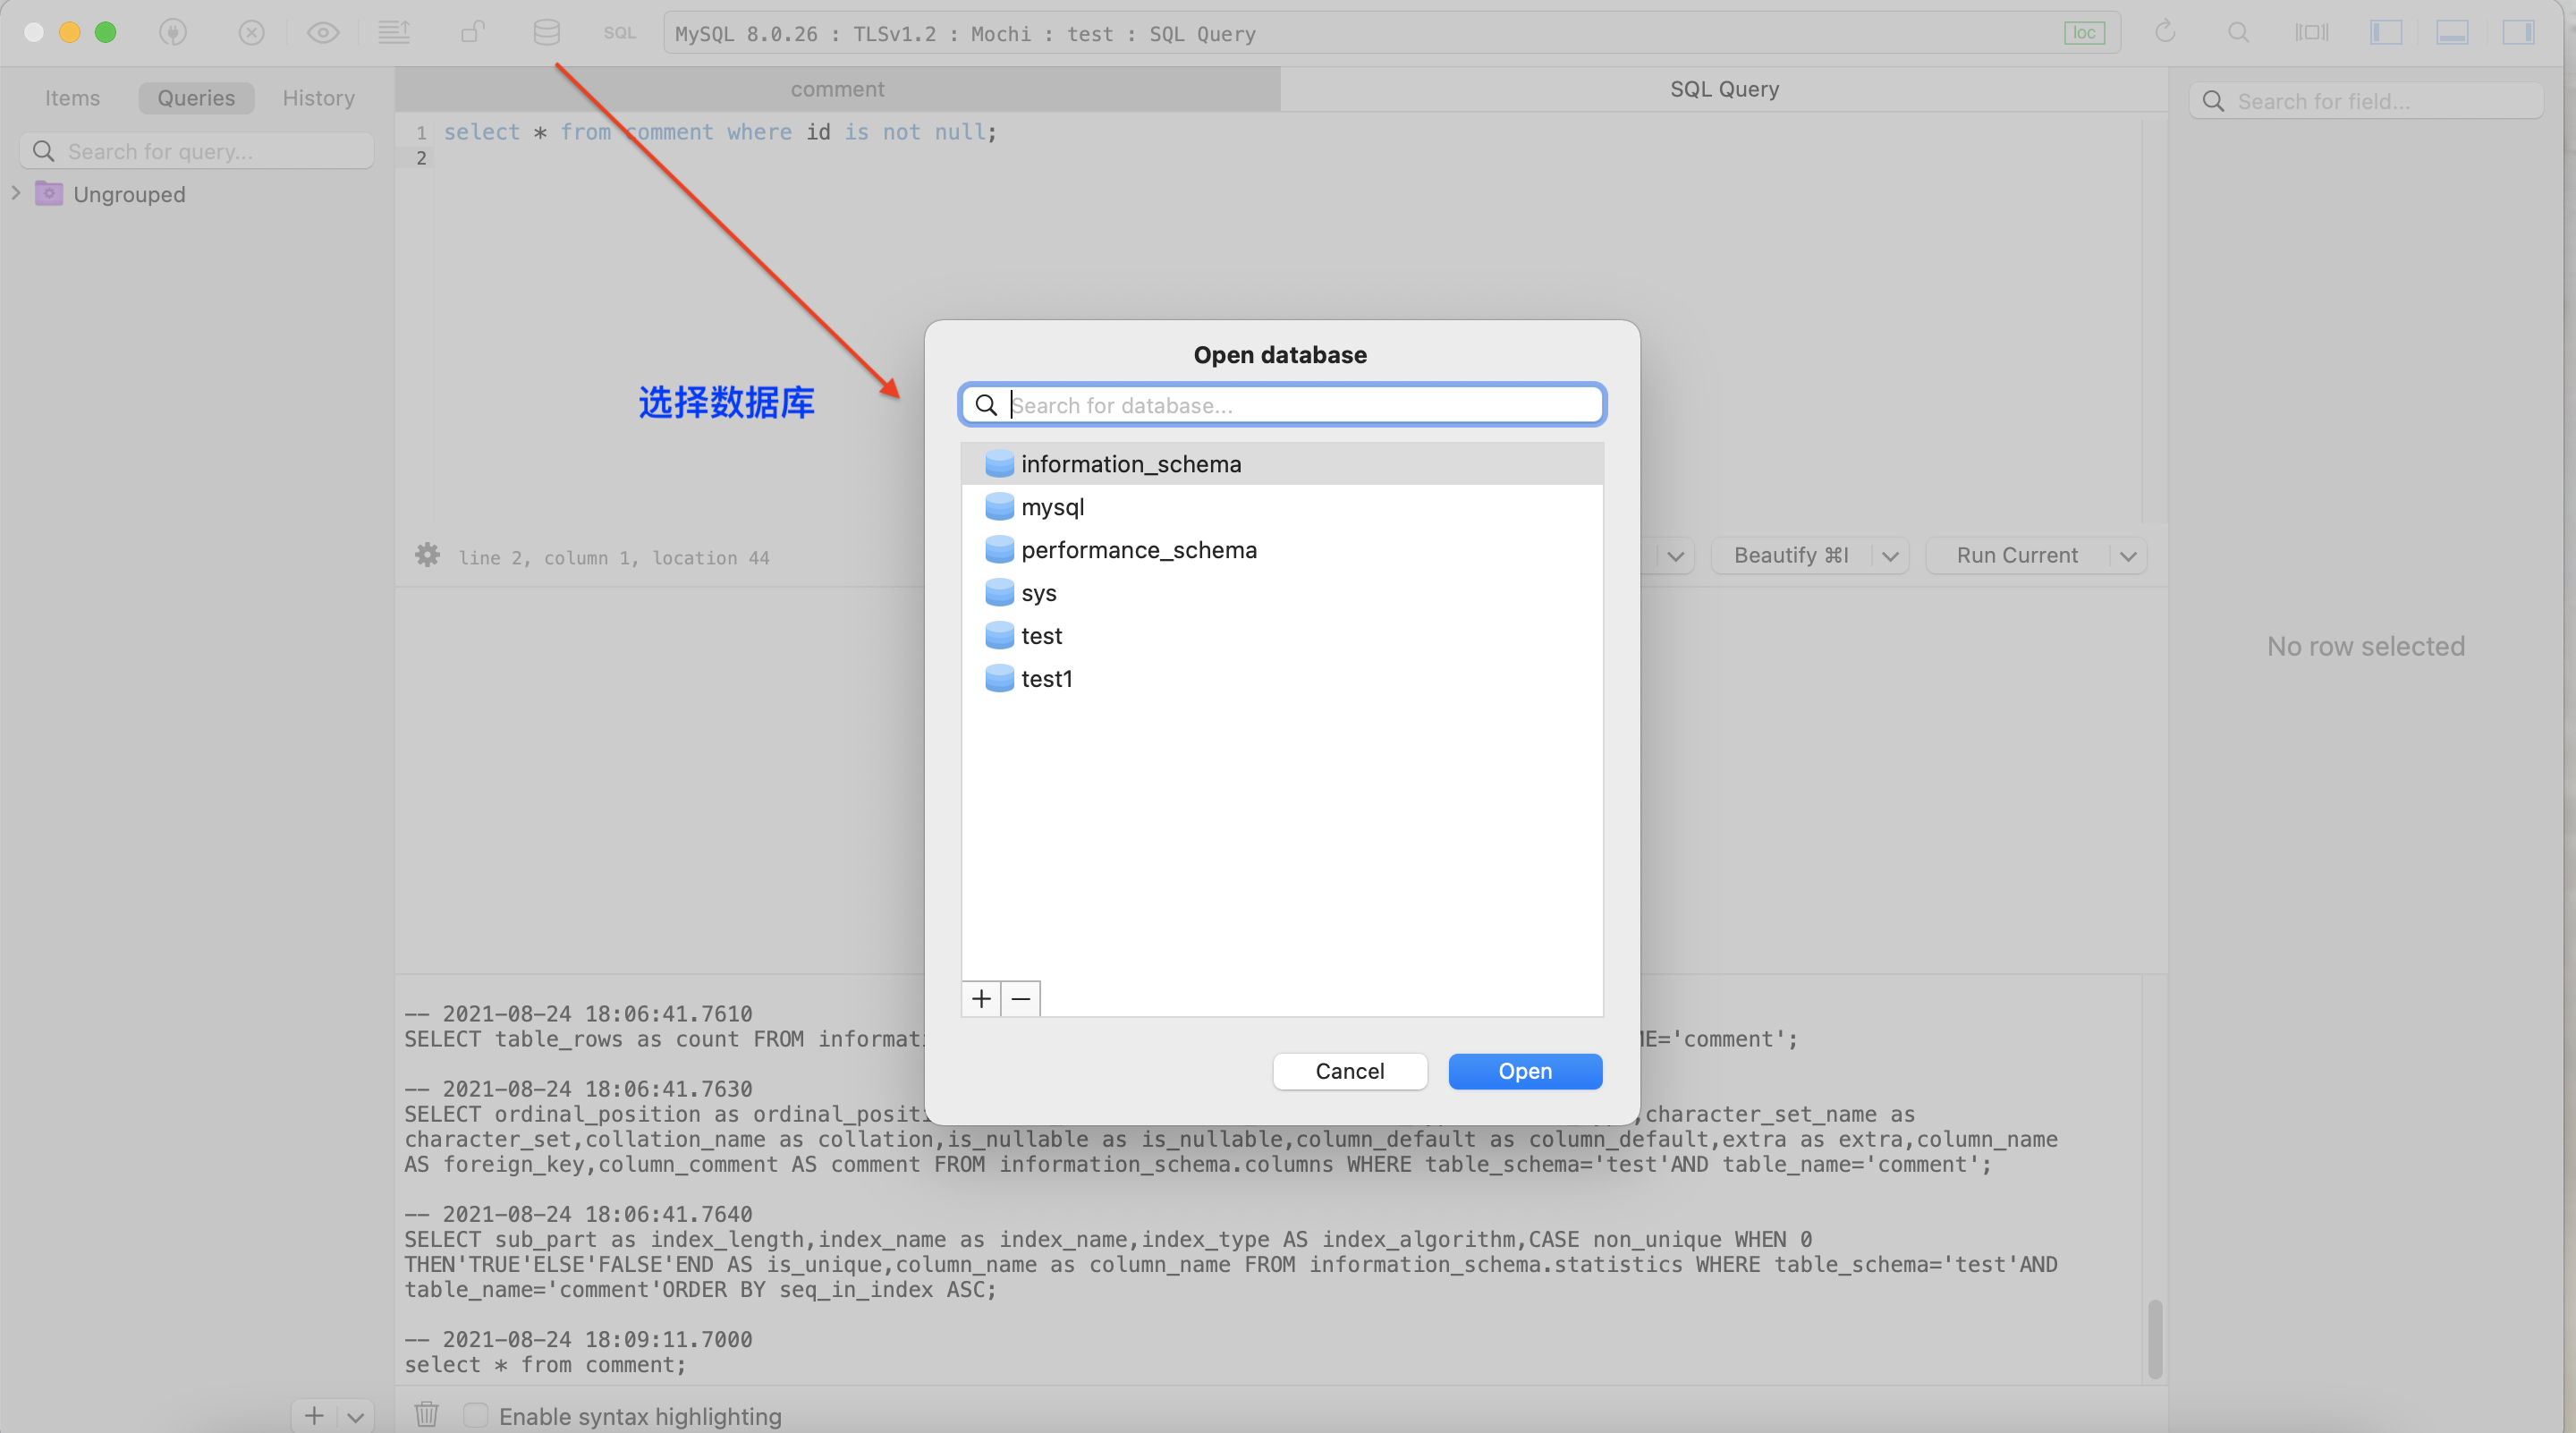Click the Cancel button in Open database dialog
The height and width of the screenshot is (1433, 2576).
click(1350, 1071)
